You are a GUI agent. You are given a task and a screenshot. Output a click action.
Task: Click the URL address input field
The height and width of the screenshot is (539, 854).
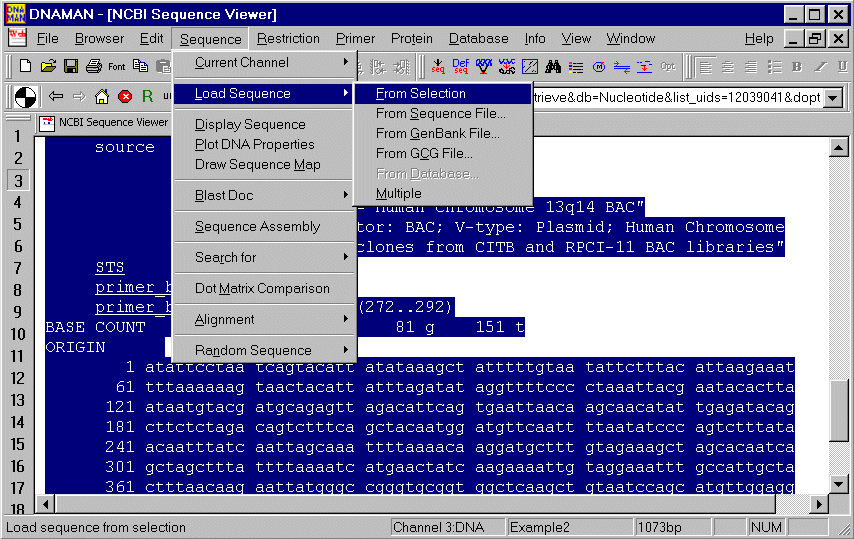[x=677, y=97]
